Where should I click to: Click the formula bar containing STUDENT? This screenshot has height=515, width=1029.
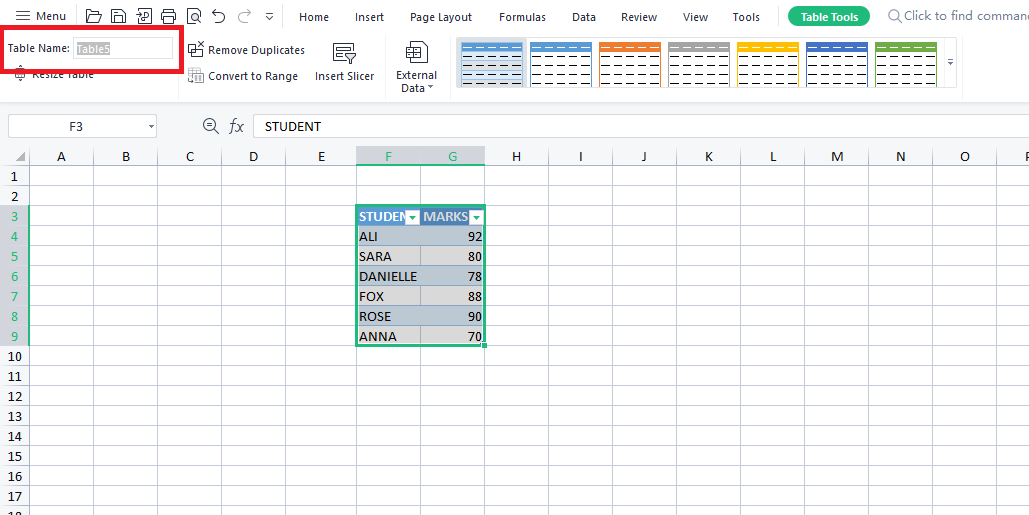pos(640,127)
